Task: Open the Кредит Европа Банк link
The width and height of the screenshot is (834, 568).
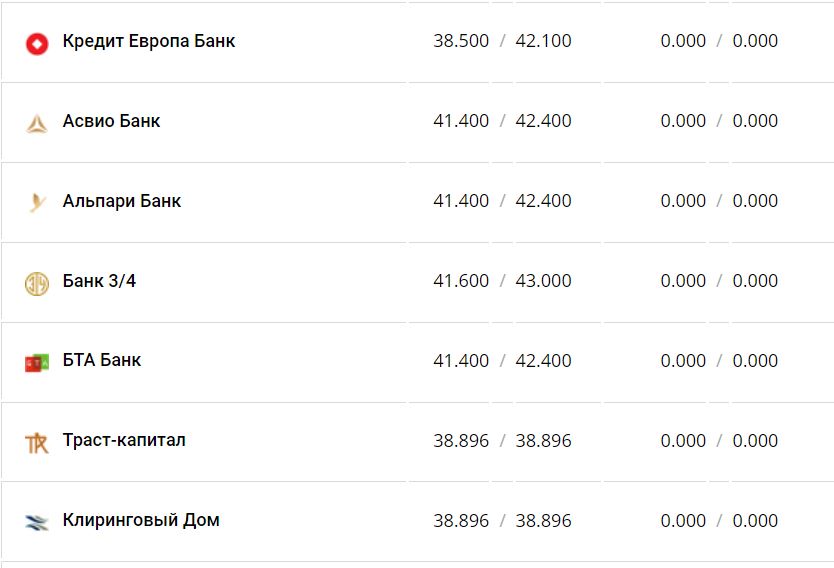Action: (149, 41)
